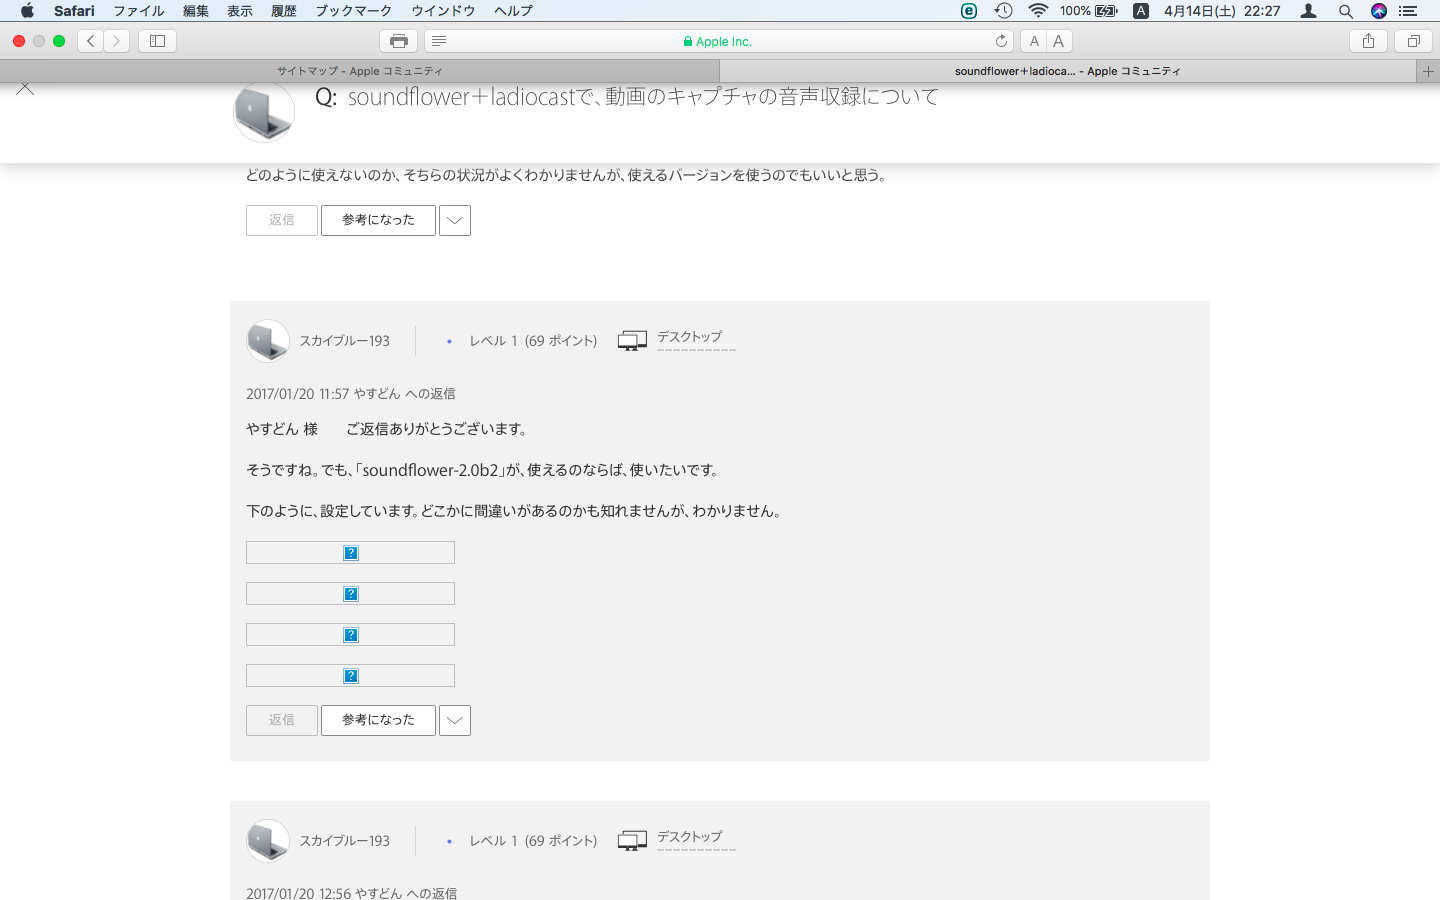Screen dimensions: 1440x900
Task: Open スカイブルー193 profile in the 11:57 reply
Action: coord(345,341)
